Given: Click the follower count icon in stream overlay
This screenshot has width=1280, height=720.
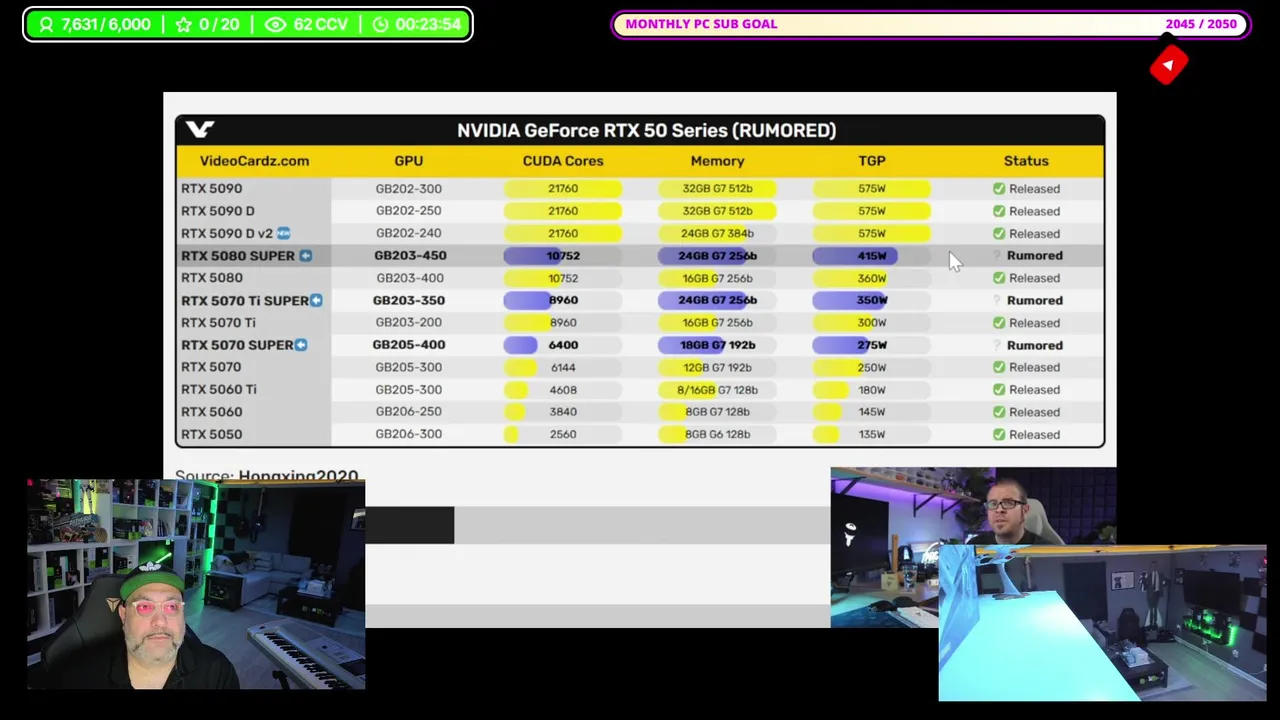Looking at the screenshot, I should click(46, 25).
